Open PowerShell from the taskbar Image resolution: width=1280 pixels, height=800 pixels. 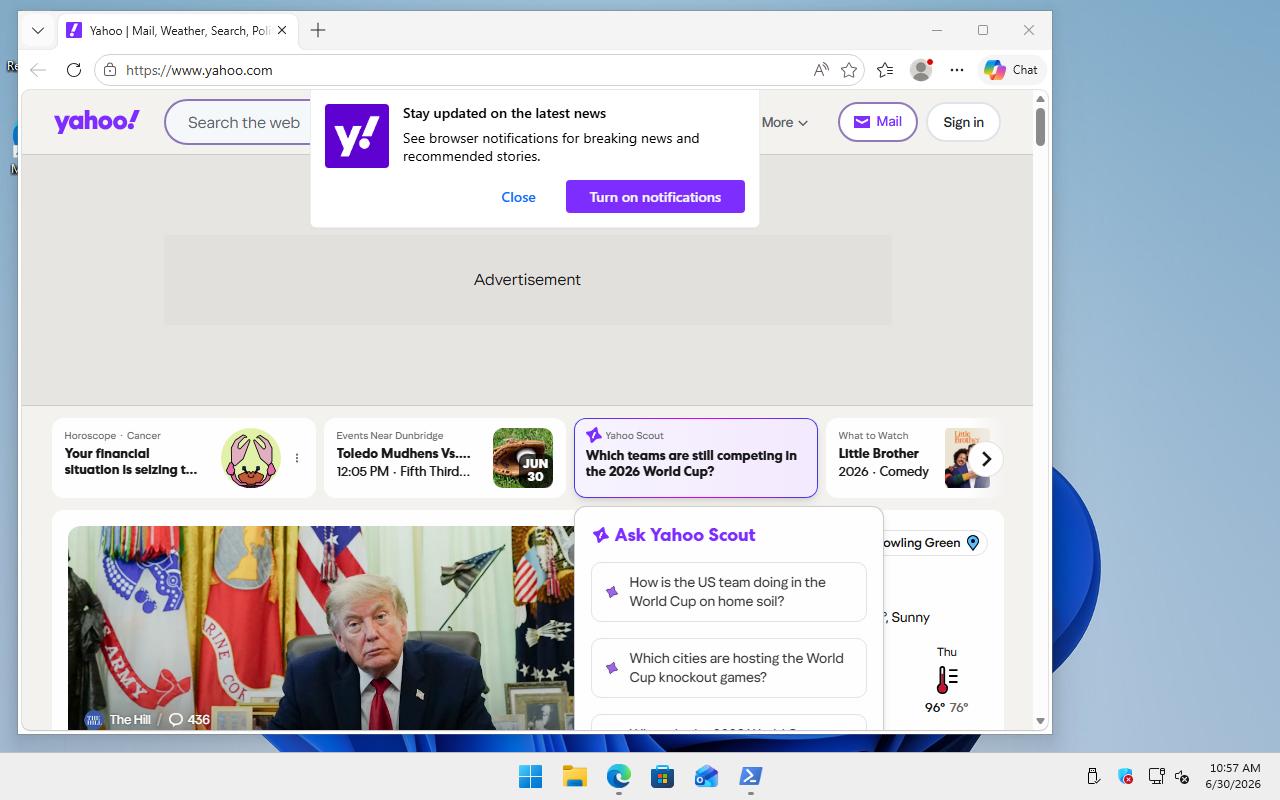click(x=750, y=776)
